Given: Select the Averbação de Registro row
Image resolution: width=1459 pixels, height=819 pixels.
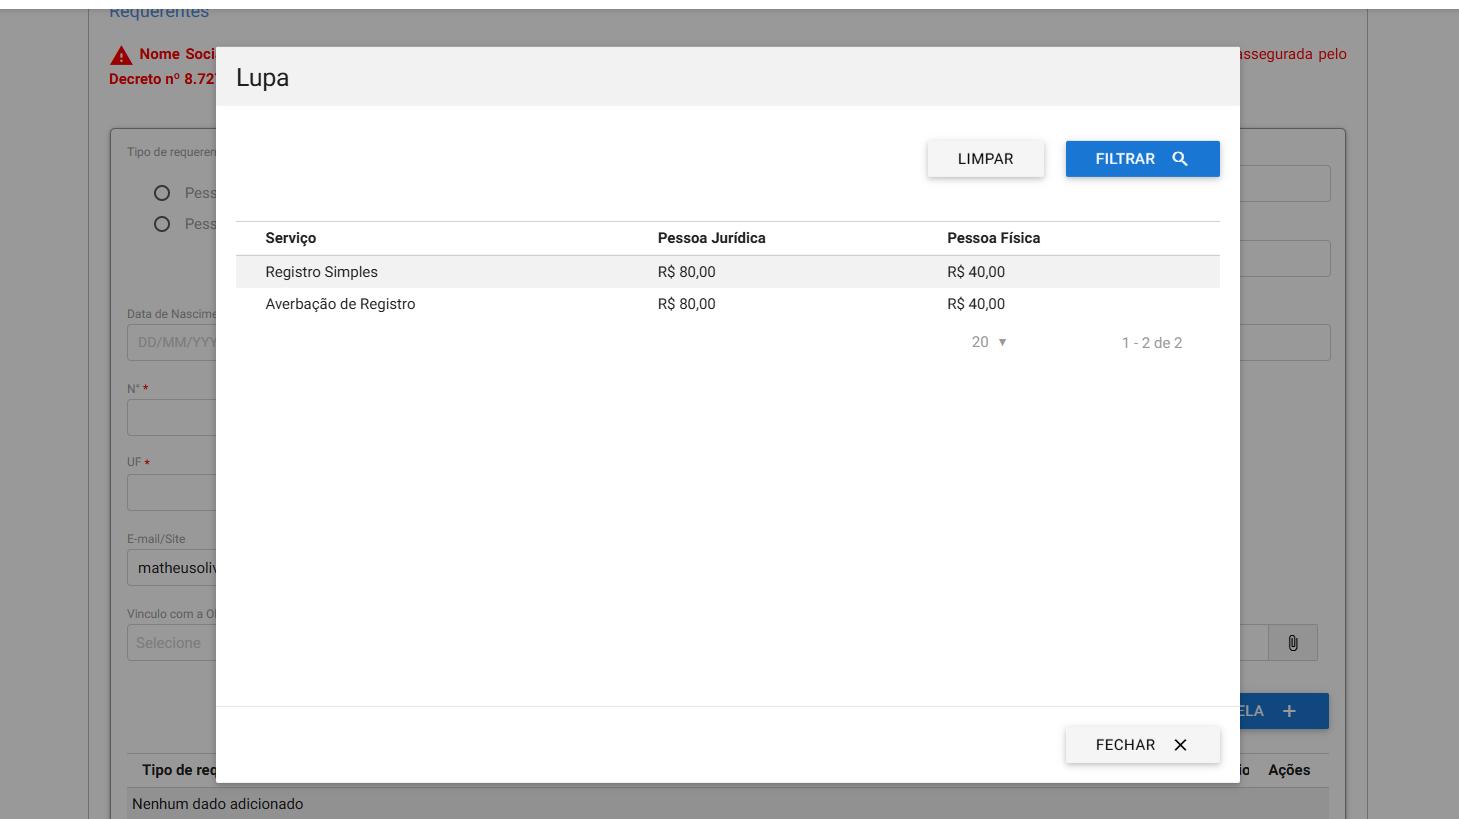Looking at the screenshot, I should [728, 304].
